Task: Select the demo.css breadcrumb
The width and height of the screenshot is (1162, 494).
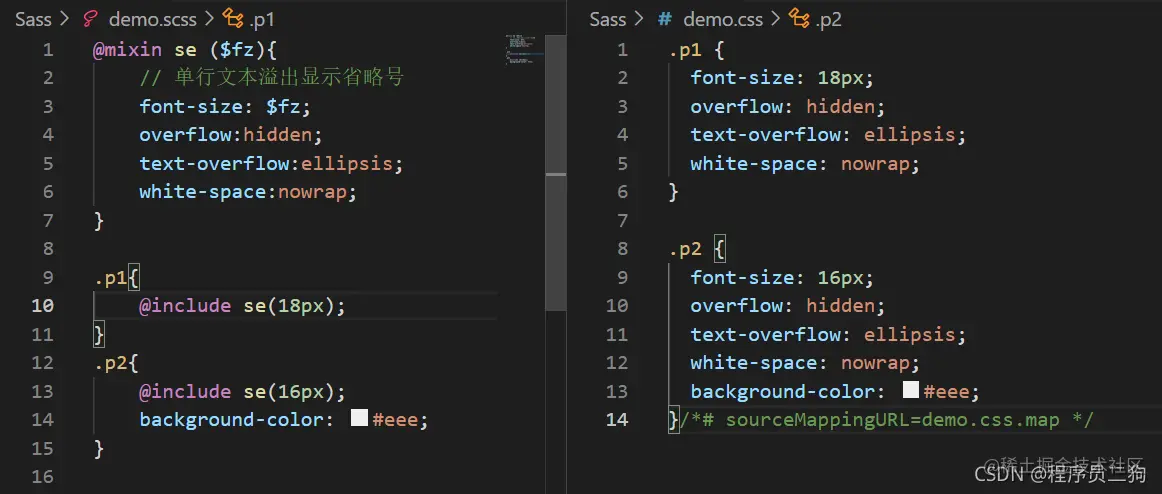Action: 723,19
